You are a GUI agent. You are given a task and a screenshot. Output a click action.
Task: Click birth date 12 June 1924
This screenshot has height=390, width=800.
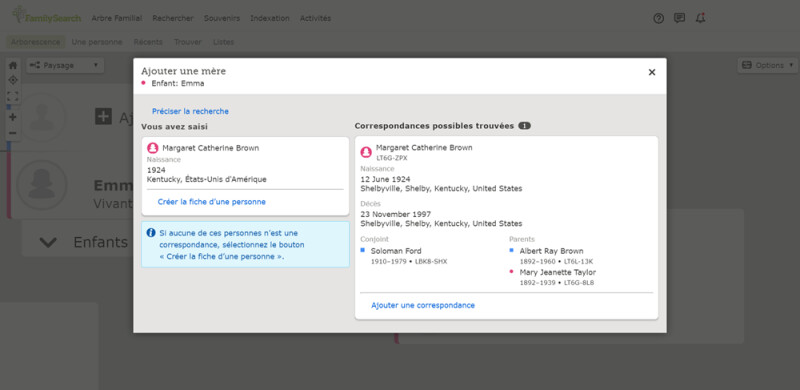385,179
